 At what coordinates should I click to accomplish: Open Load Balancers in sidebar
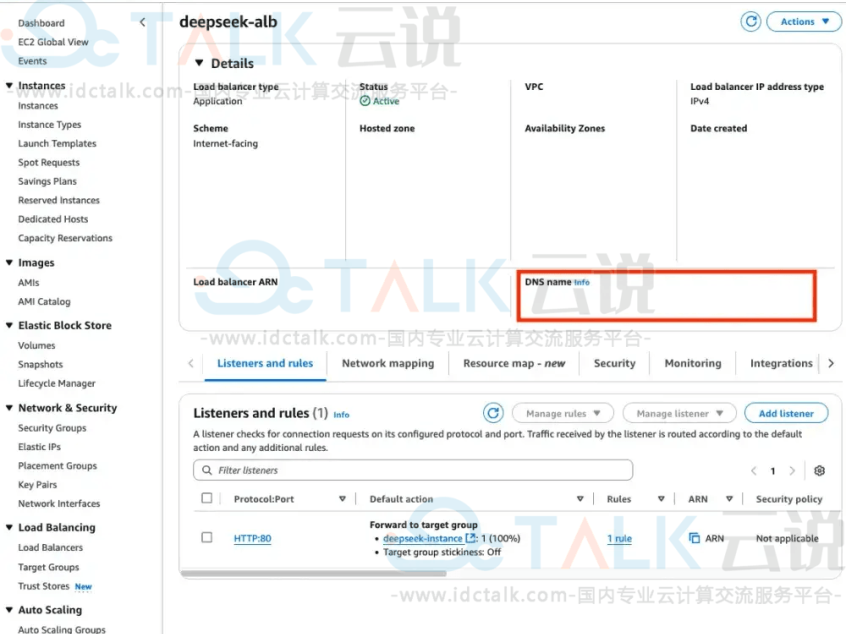point(51,547)
